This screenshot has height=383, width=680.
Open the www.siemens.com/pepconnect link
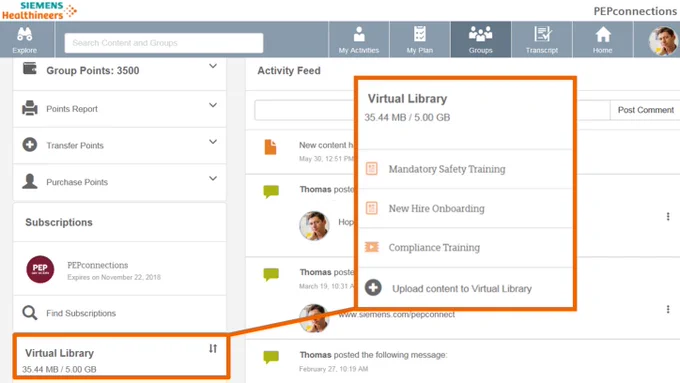(x=396, y=314)
